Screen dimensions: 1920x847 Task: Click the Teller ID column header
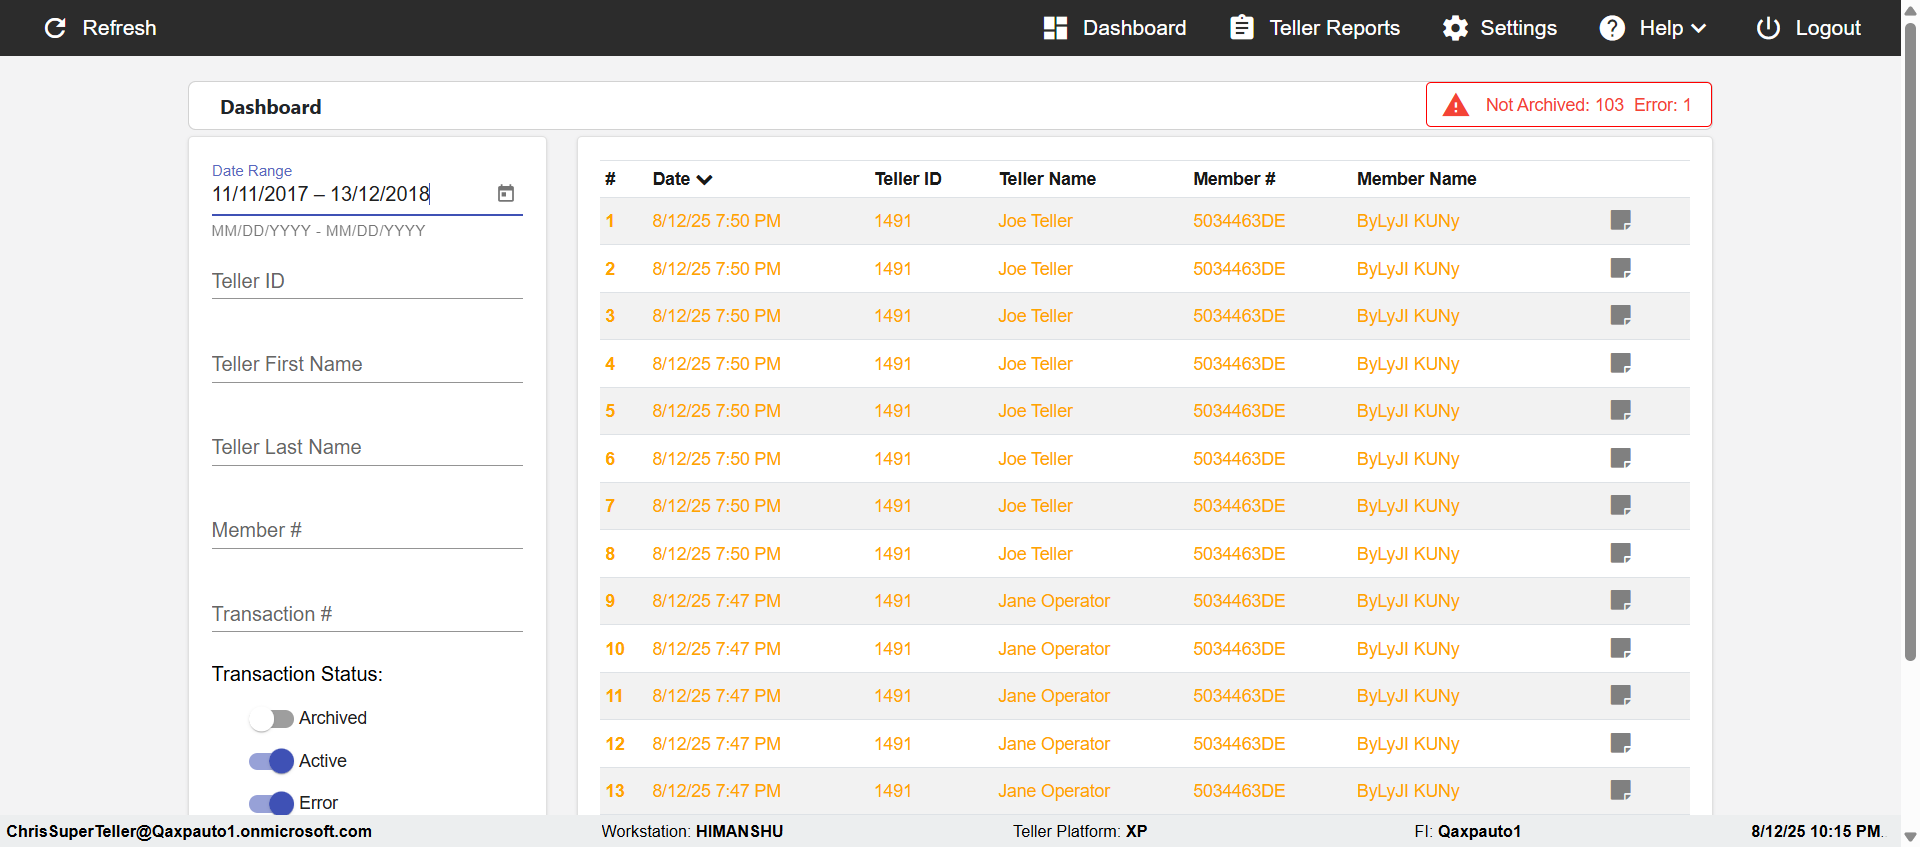(x=908, y=179)
